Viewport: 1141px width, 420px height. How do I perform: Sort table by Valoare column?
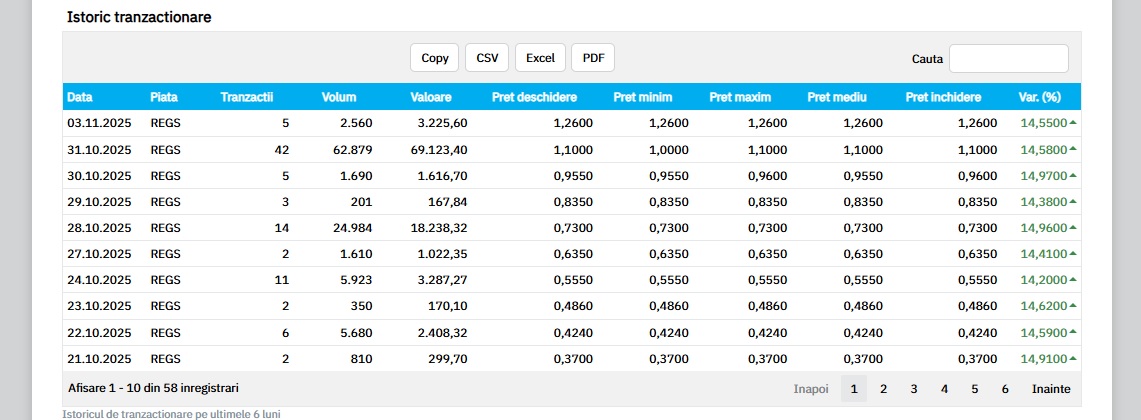(x=431, y=97)
